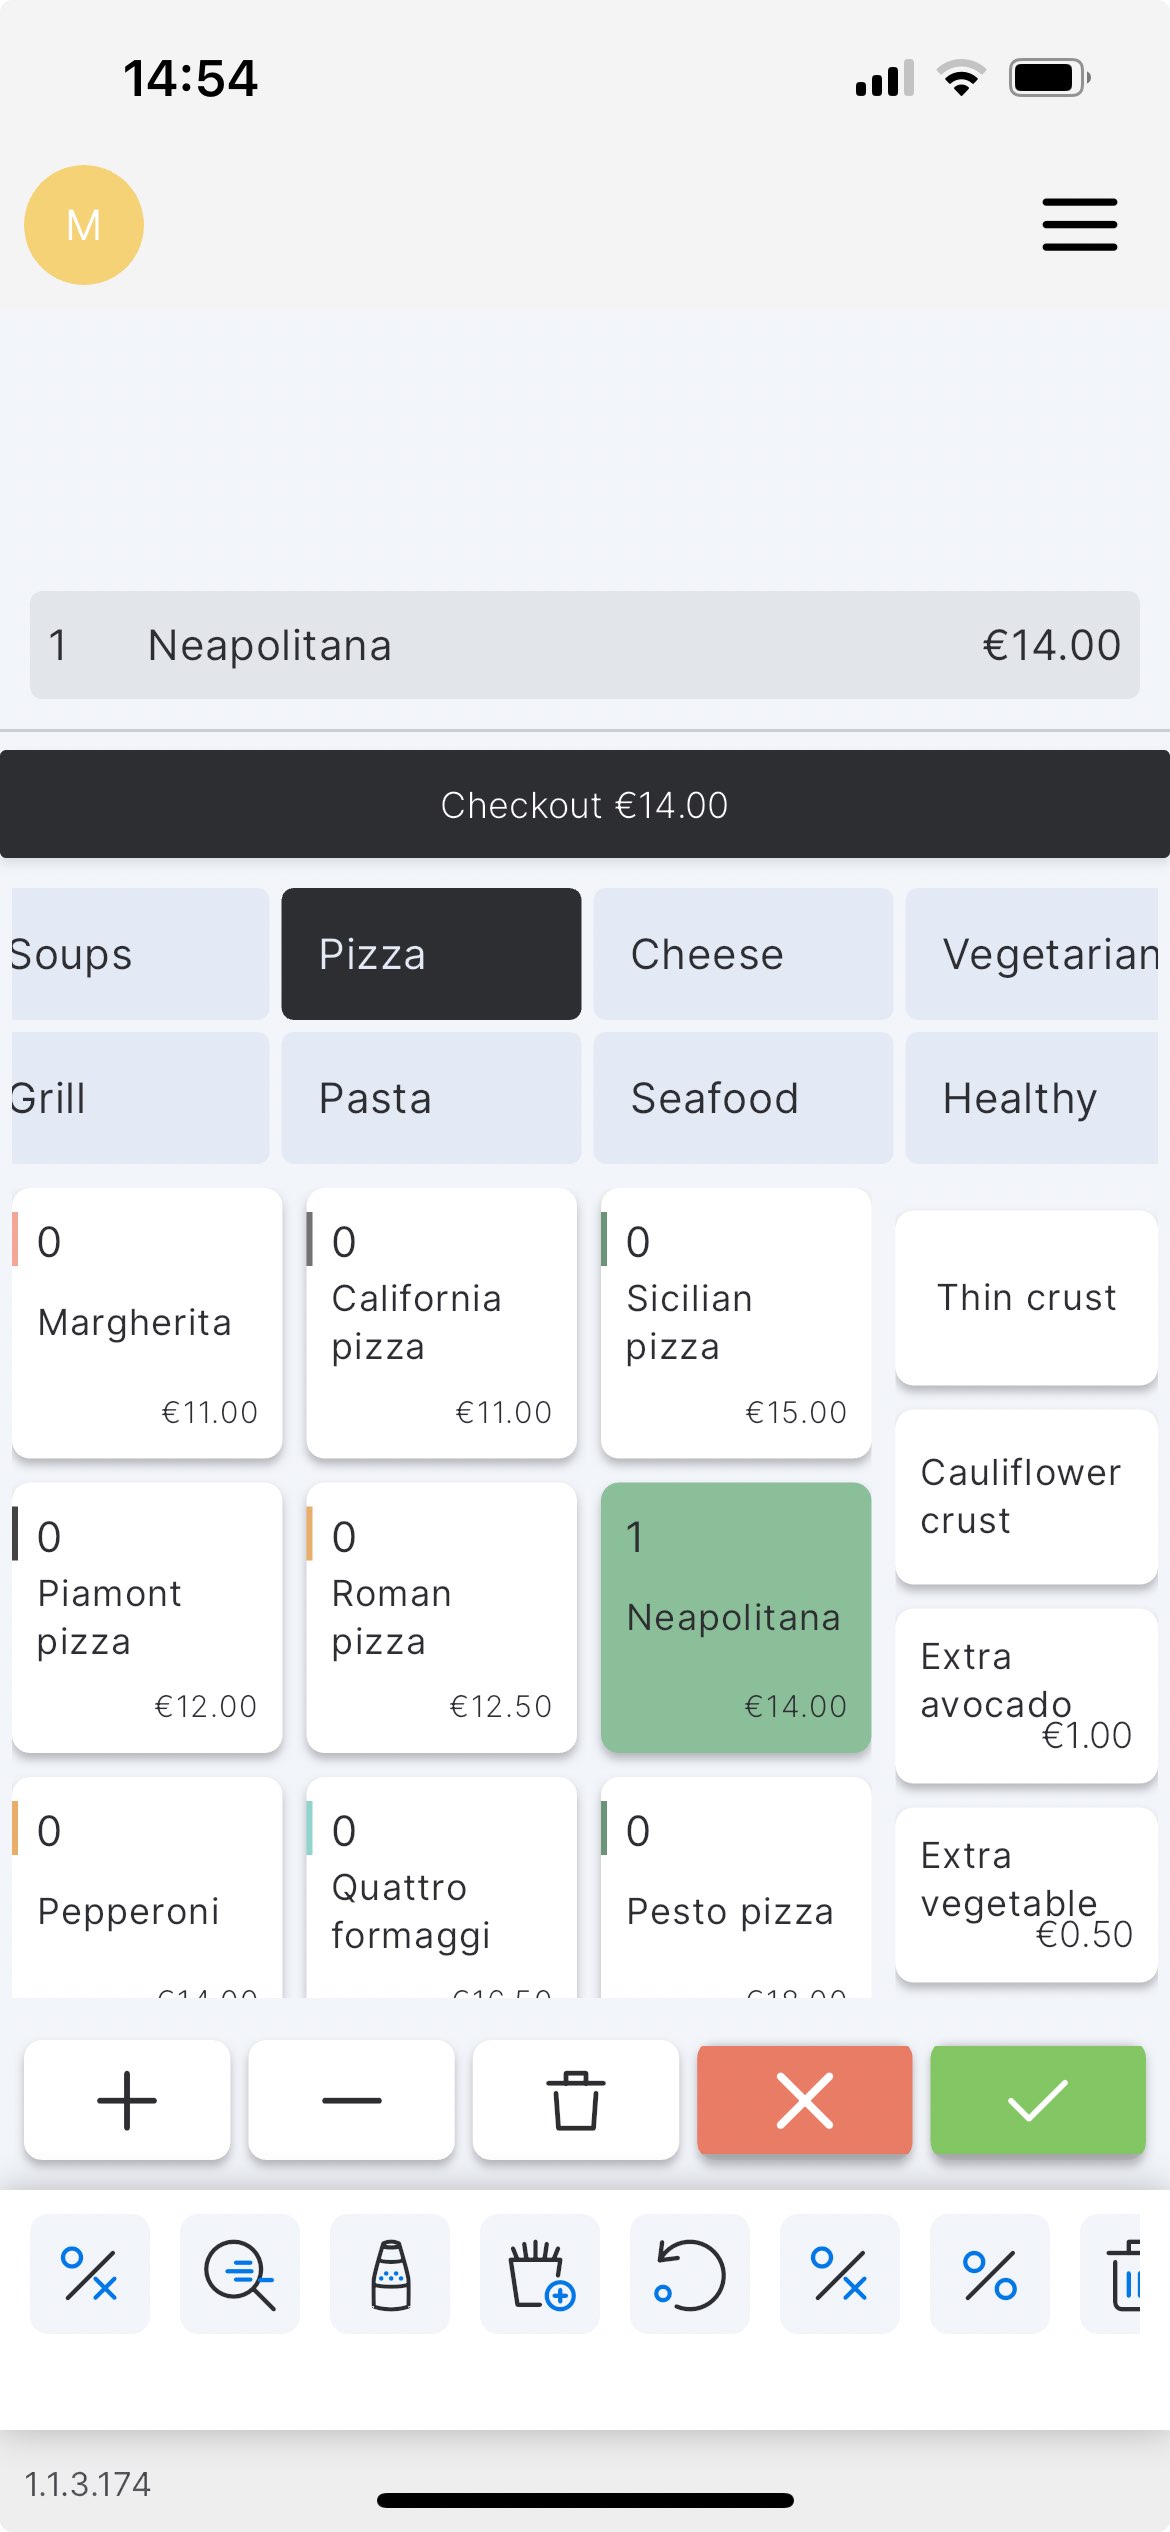Toggle the Cauliflower crust option
Viewport: 1170px width, 2532px height.
point(1026,1496)
